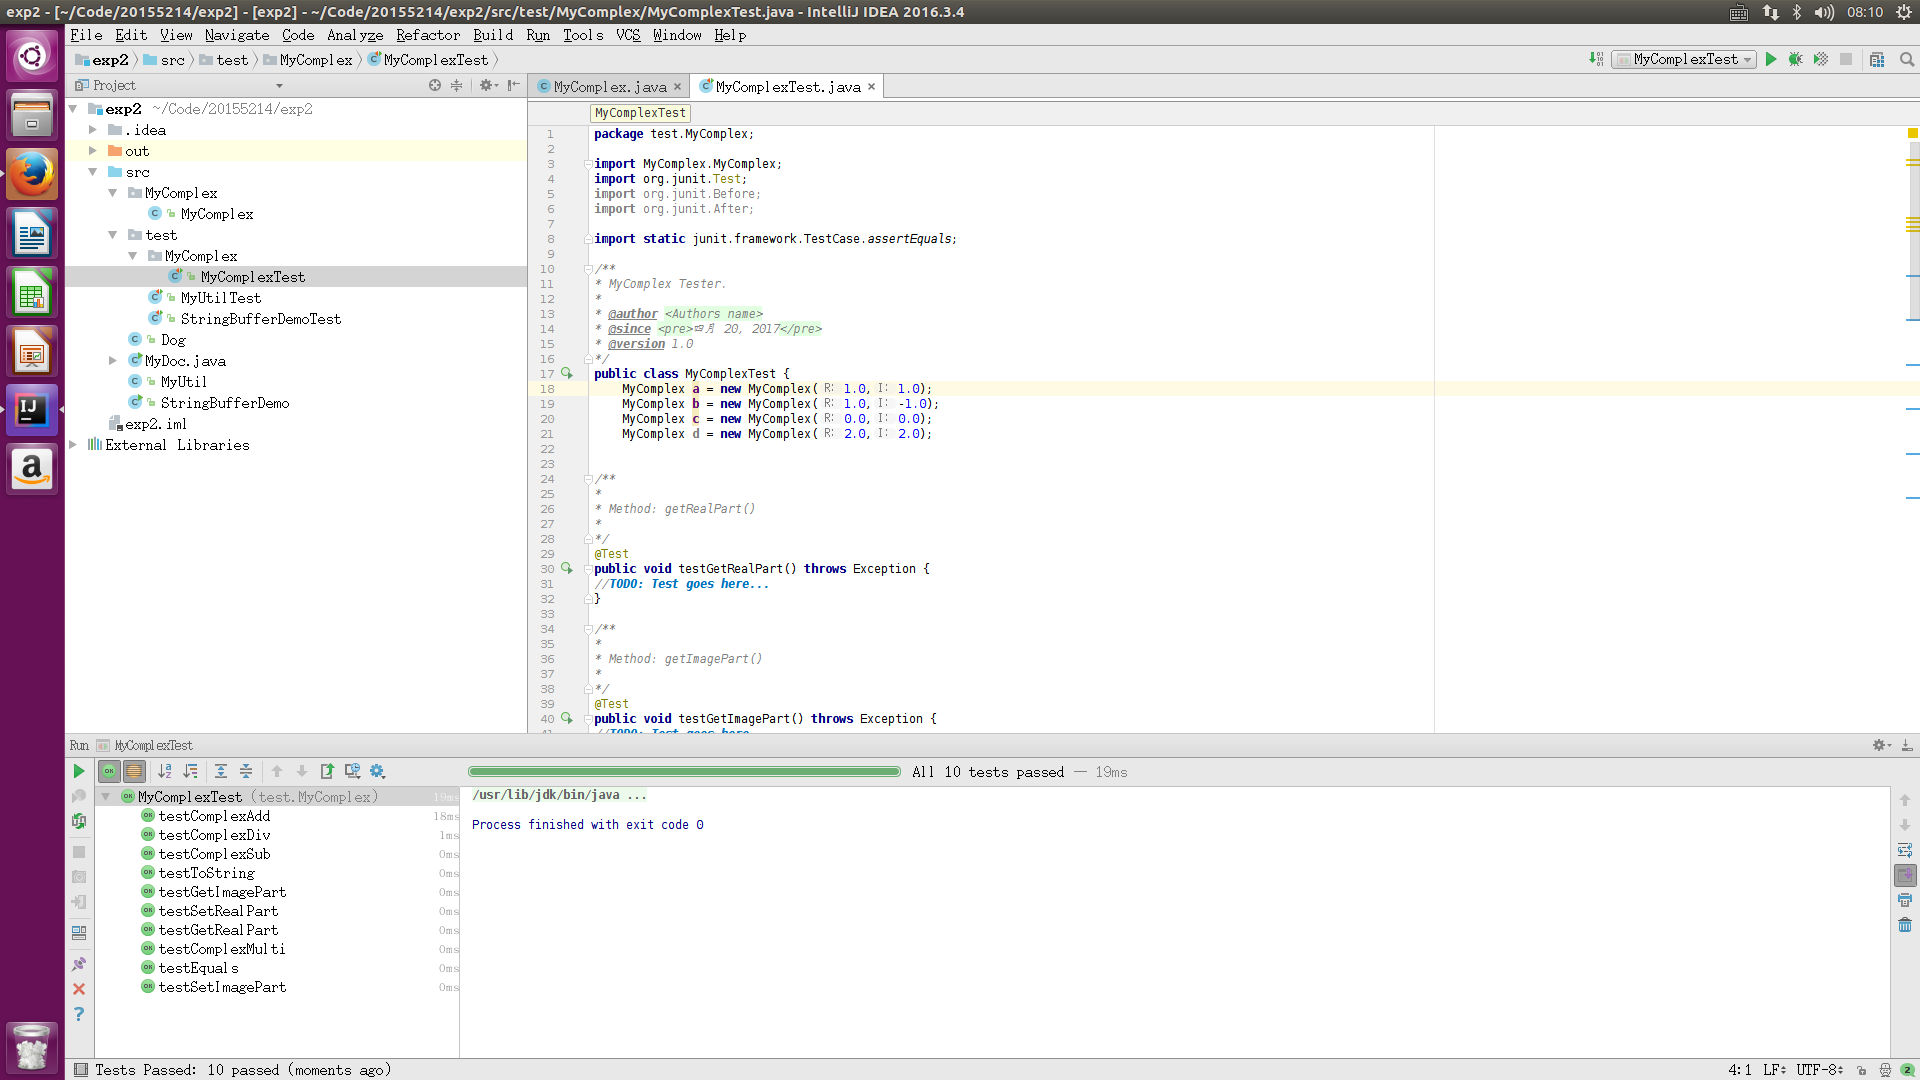Collapse the src folder
Image resolution: width=1920 pixels, height=1080 pixels.
93,172
